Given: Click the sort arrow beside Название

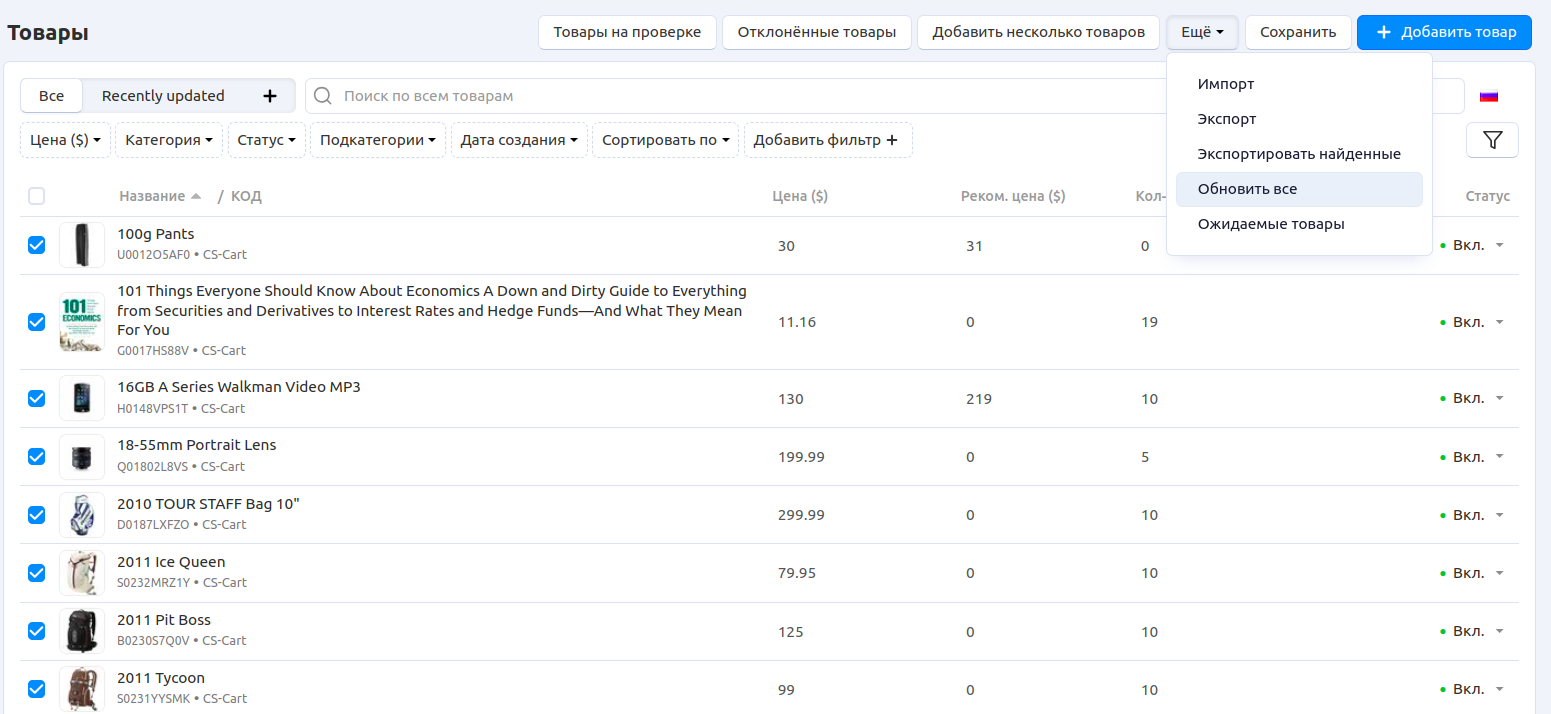Looking at the screenshot, I should [196, 196].
